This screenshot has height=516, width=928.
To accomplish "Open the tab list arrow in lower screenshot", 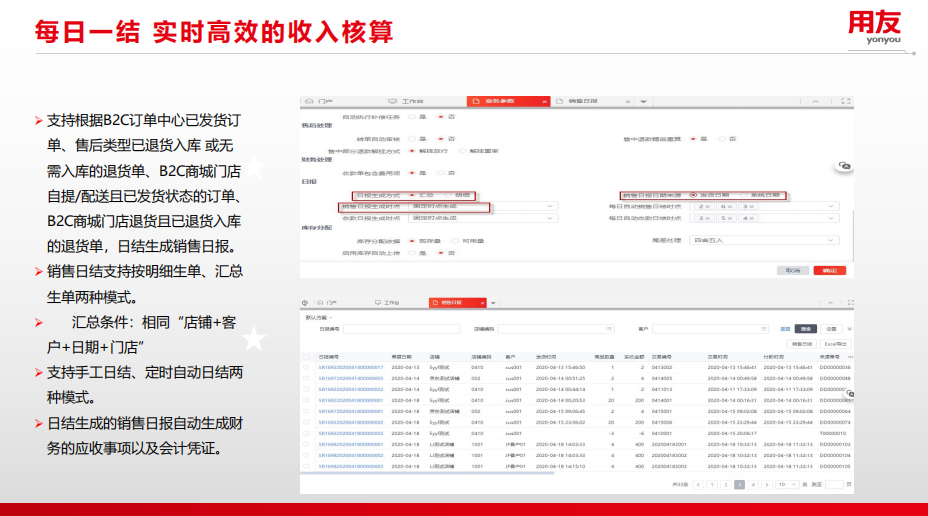I will (493, 303).
